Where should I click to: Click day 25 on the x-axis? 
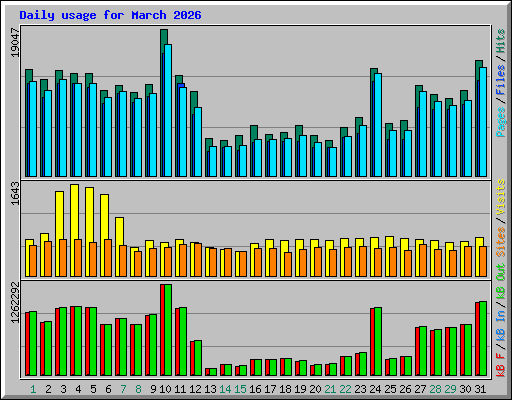[x=390, y=389]
